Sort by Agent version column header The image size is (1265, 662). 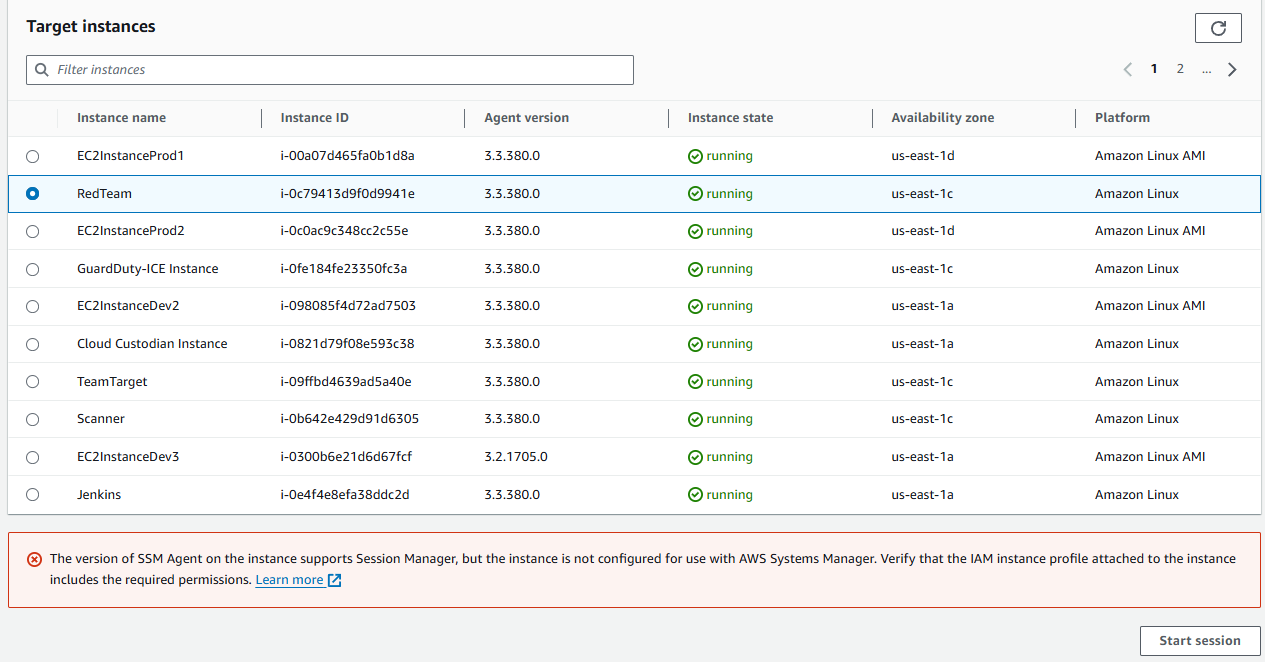pyautogui.click(x=526, y=118)
